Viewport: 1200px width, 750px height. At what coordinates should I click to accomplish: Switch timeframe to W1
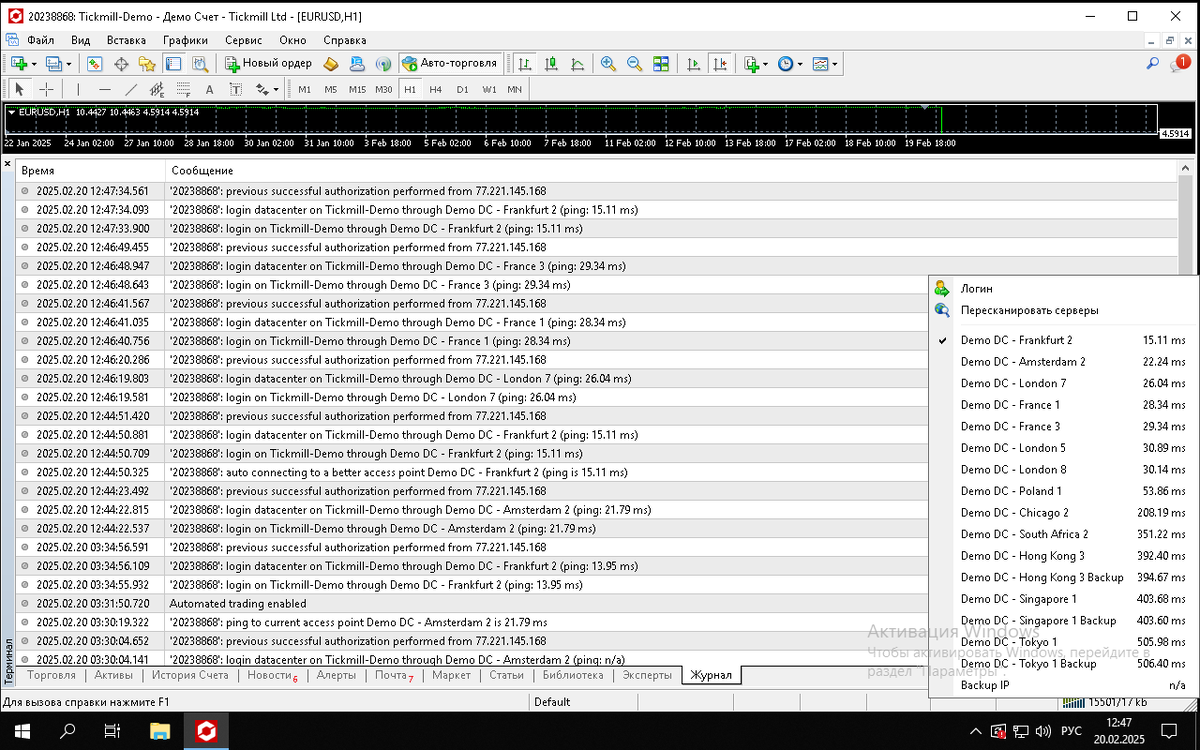[x=489, y=89]
